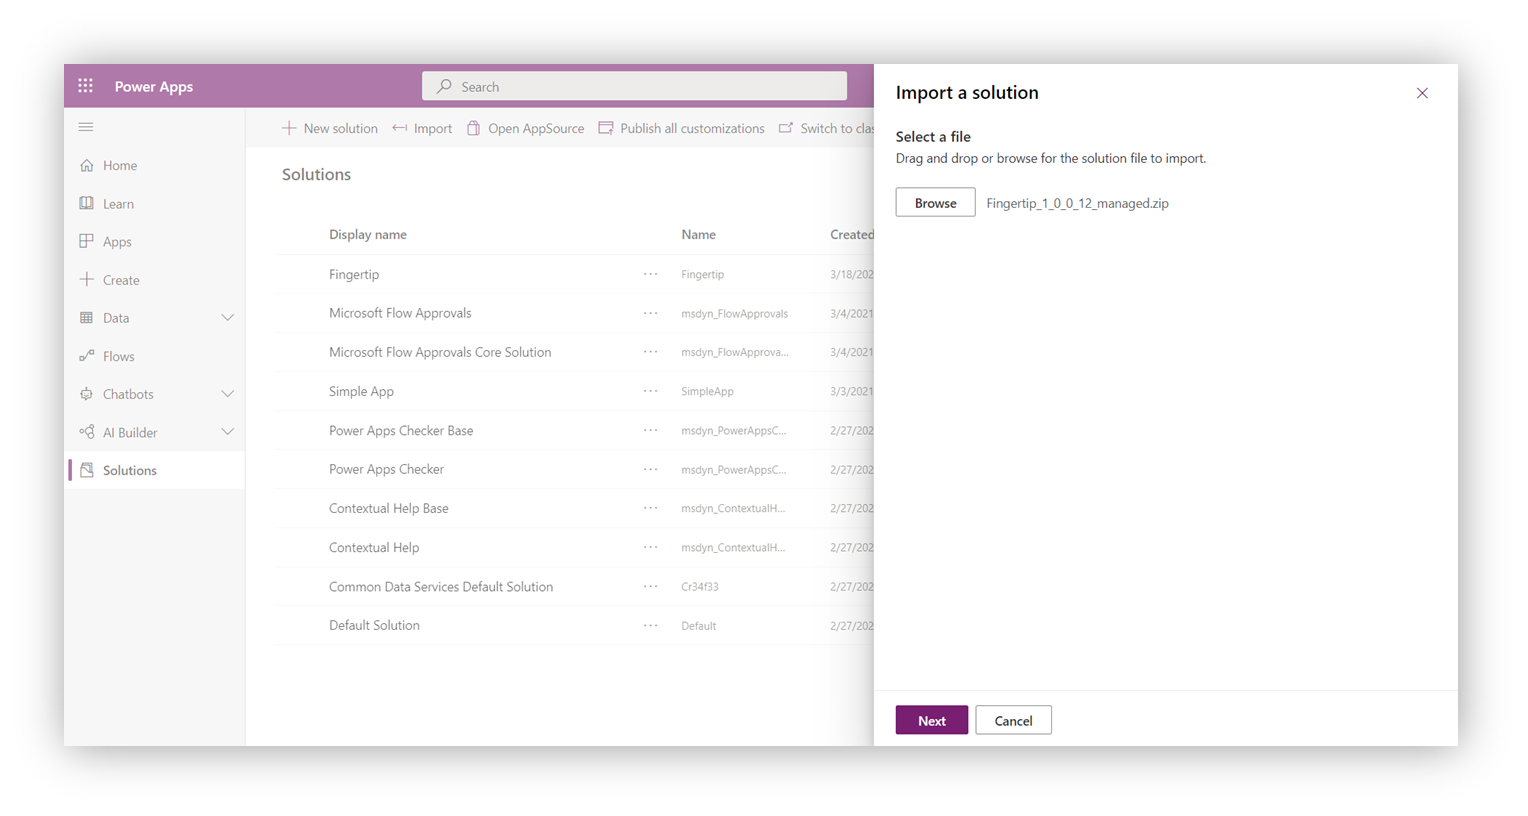Open the Fingertip solution
This screenshot has height=816, width=1528.
point(354,274)
